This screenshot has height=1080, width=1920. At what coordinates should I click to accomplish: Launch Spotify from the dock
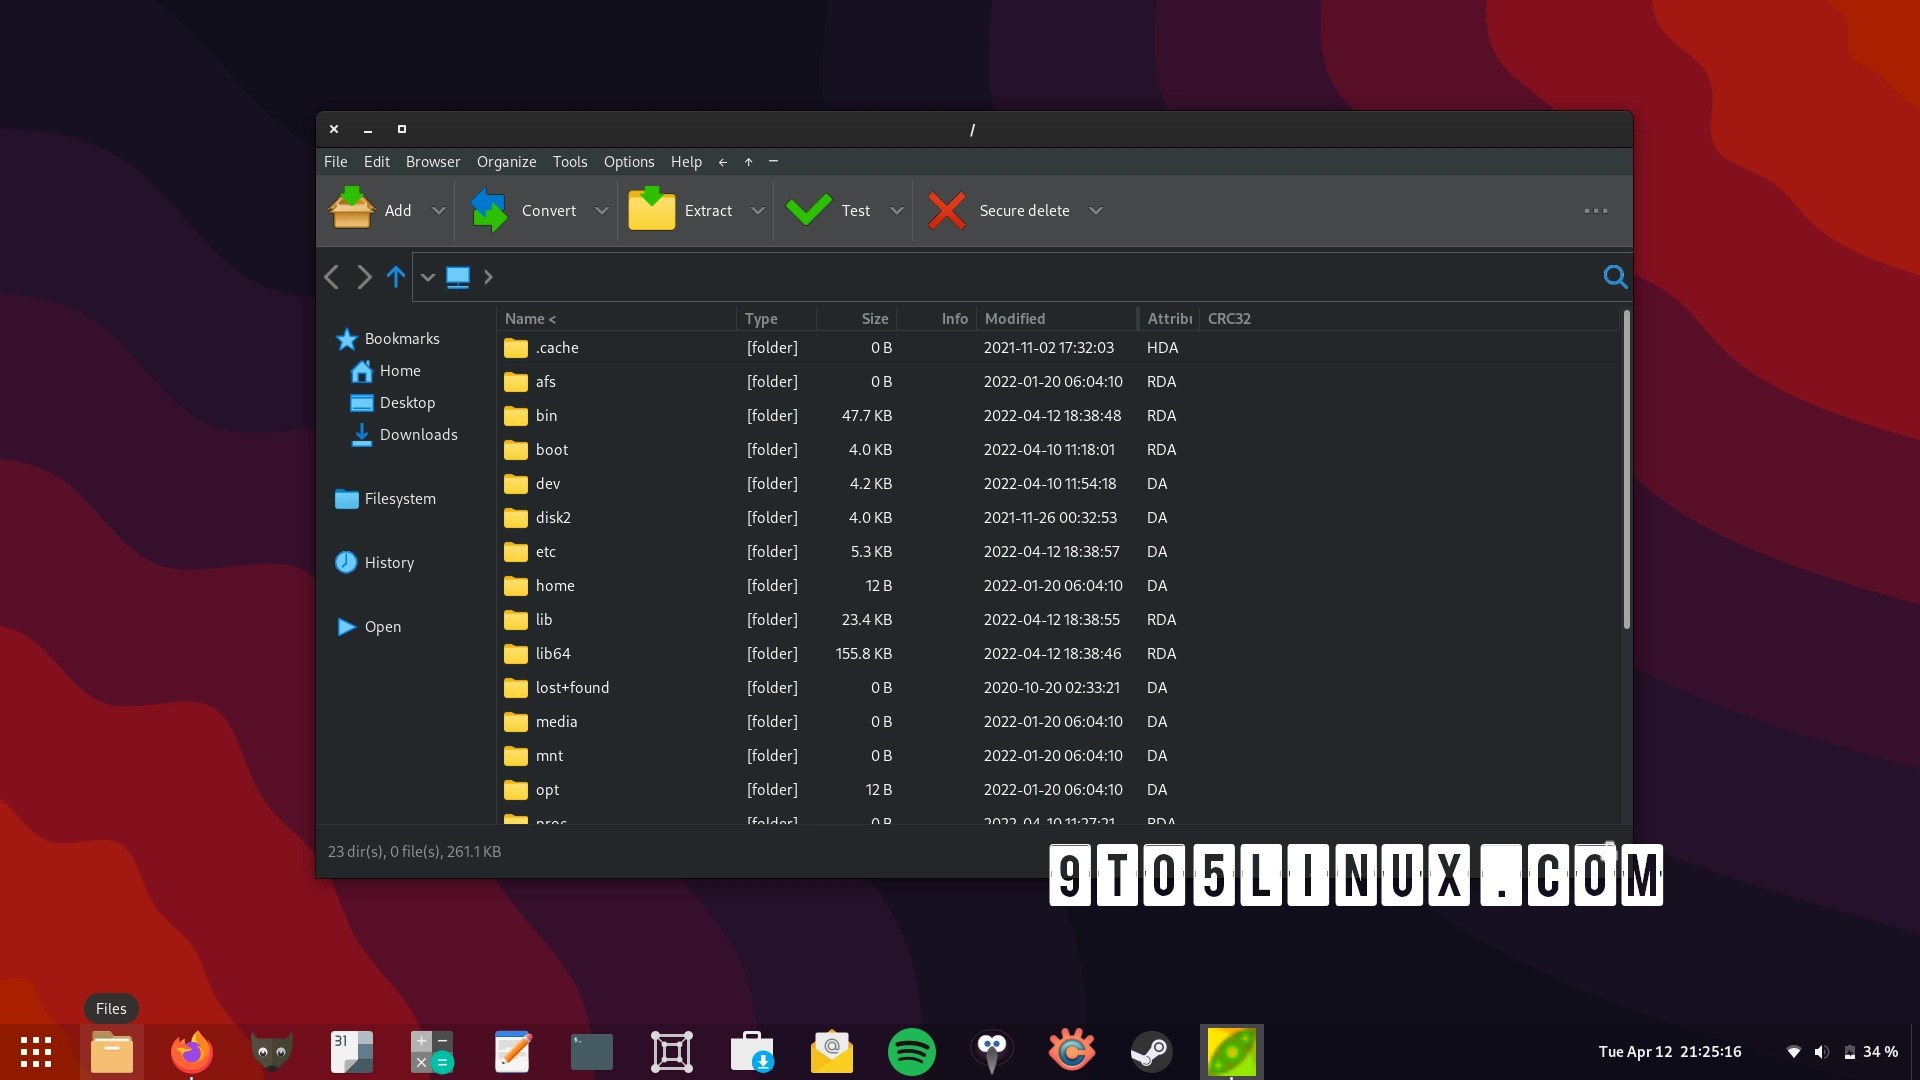(x=911, y=1051)
